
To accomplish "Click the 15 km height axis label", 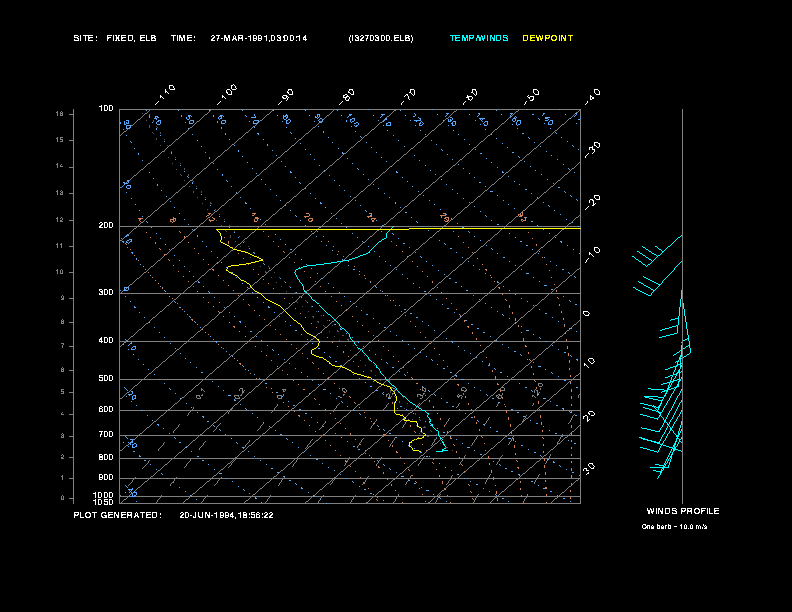I will tap(60, 140).
